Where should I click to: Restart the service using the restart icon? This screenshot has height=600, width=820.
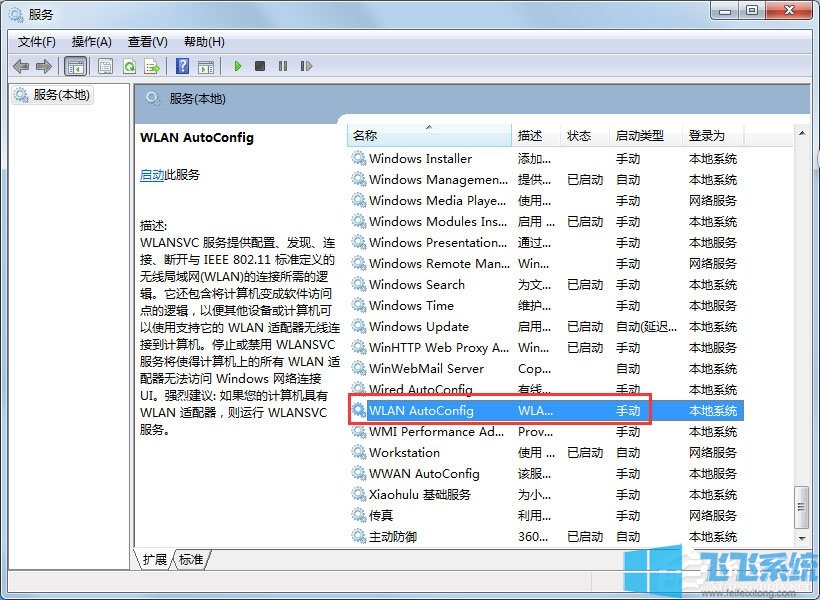[307, 66]
